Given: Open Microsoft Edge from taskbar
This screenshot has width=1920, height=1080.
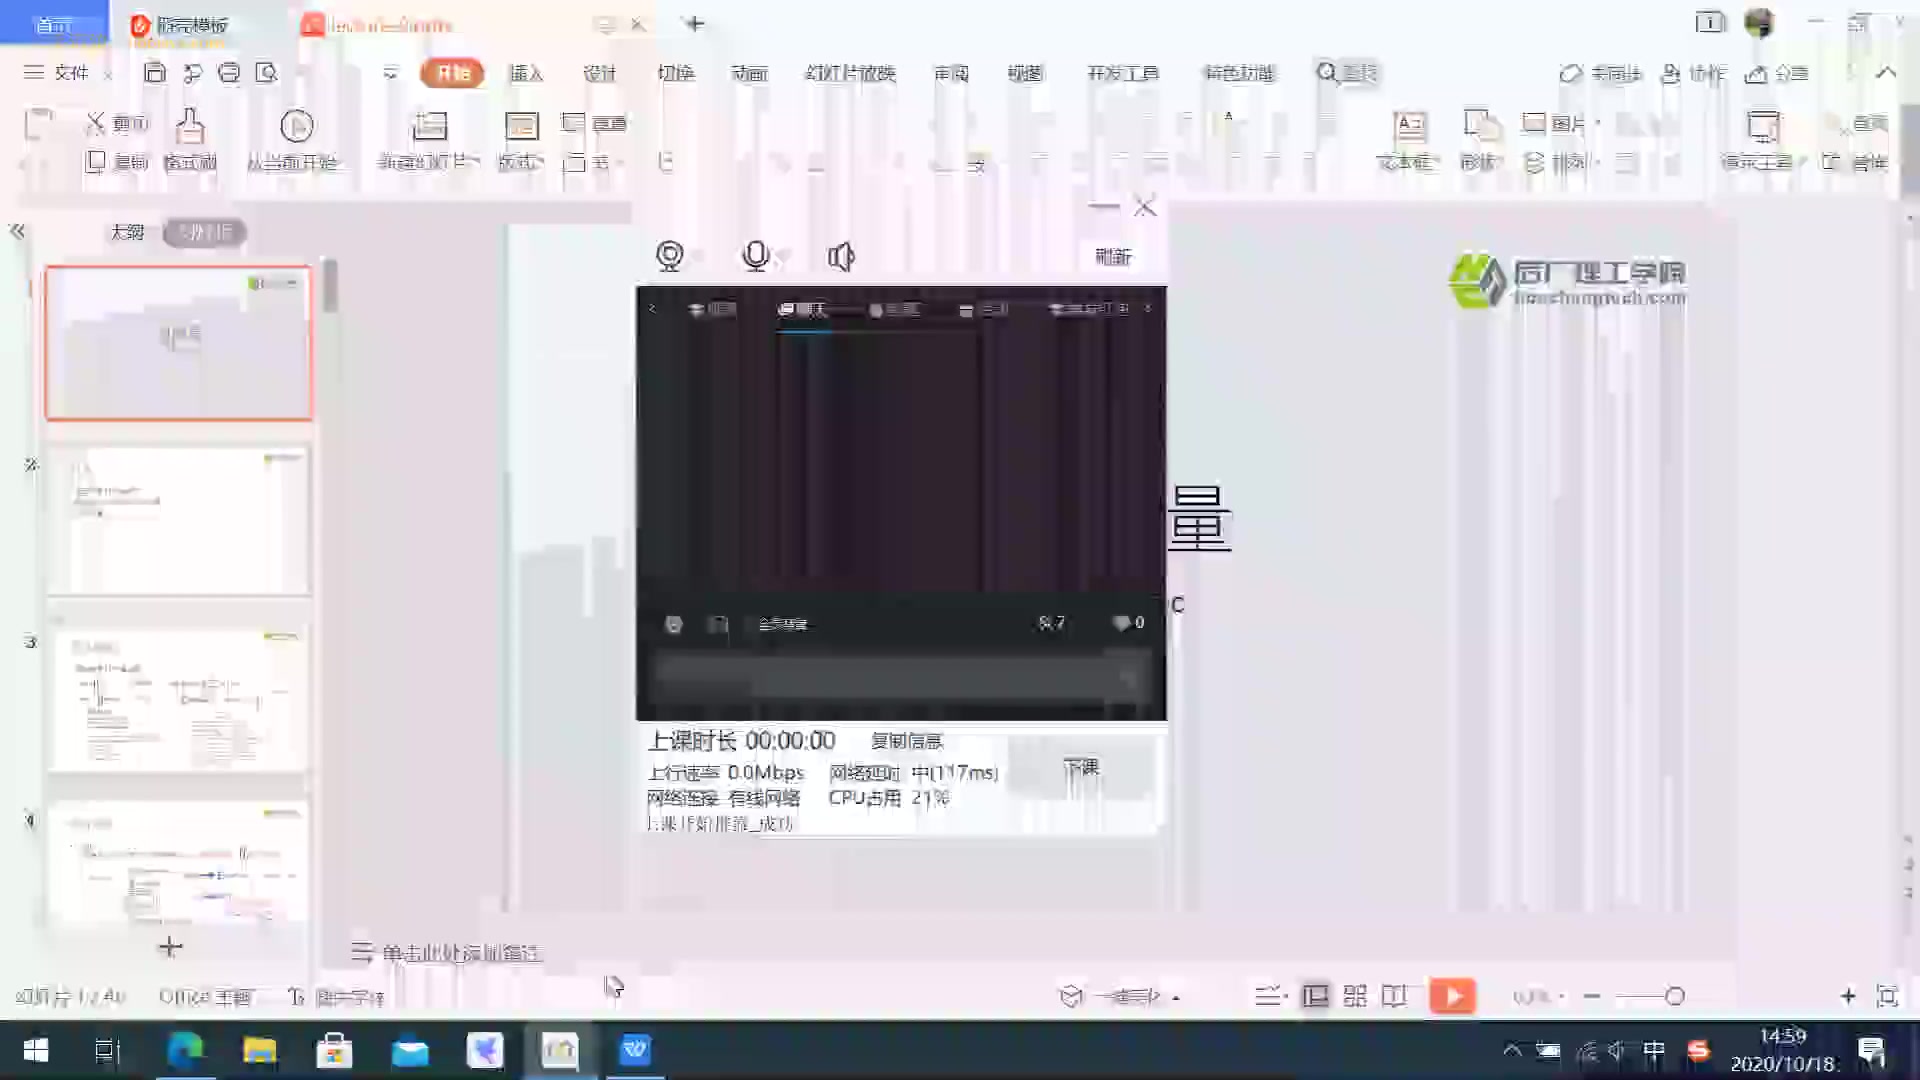Looking at the screenshot, I should (185, 1050).
